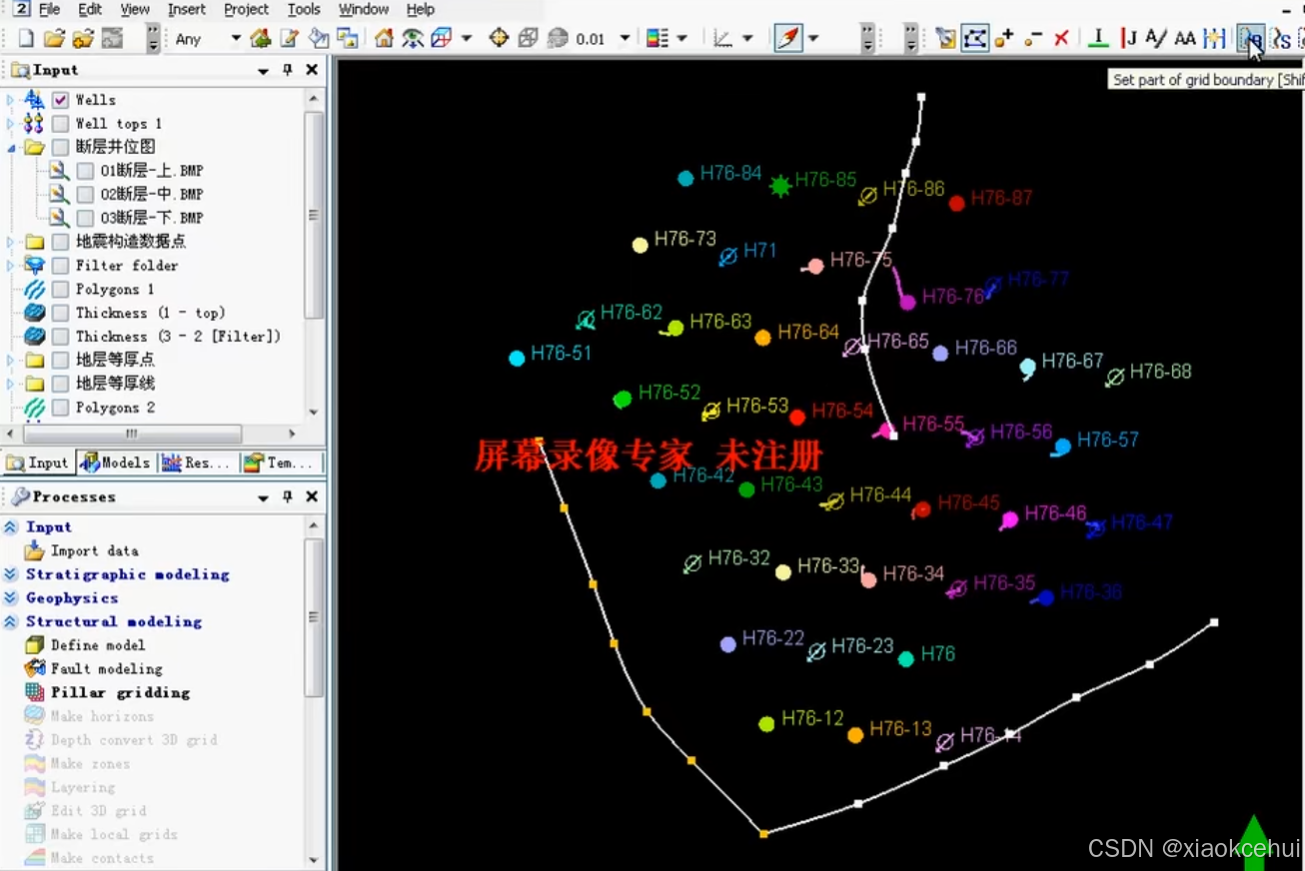The image size is (1305, 871).
Task: Click the red X delete icon
Action: coord(1062,39)
